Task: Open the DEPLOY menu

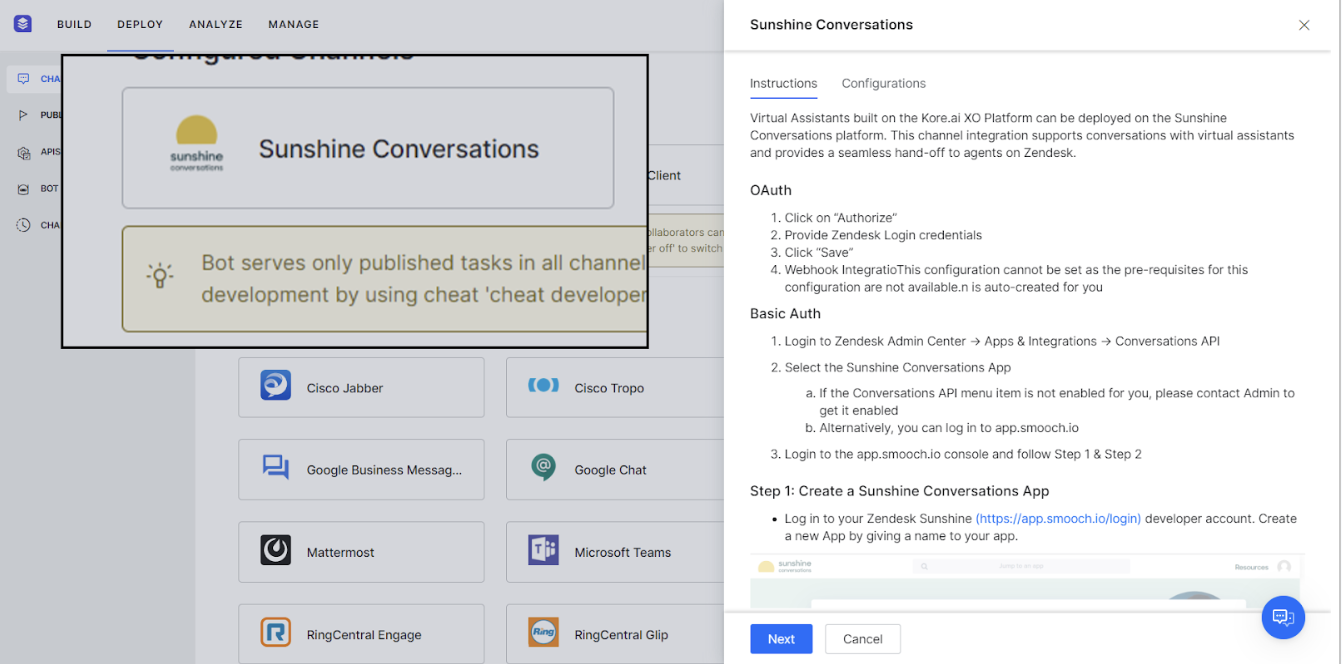Action: coord(140,24)
